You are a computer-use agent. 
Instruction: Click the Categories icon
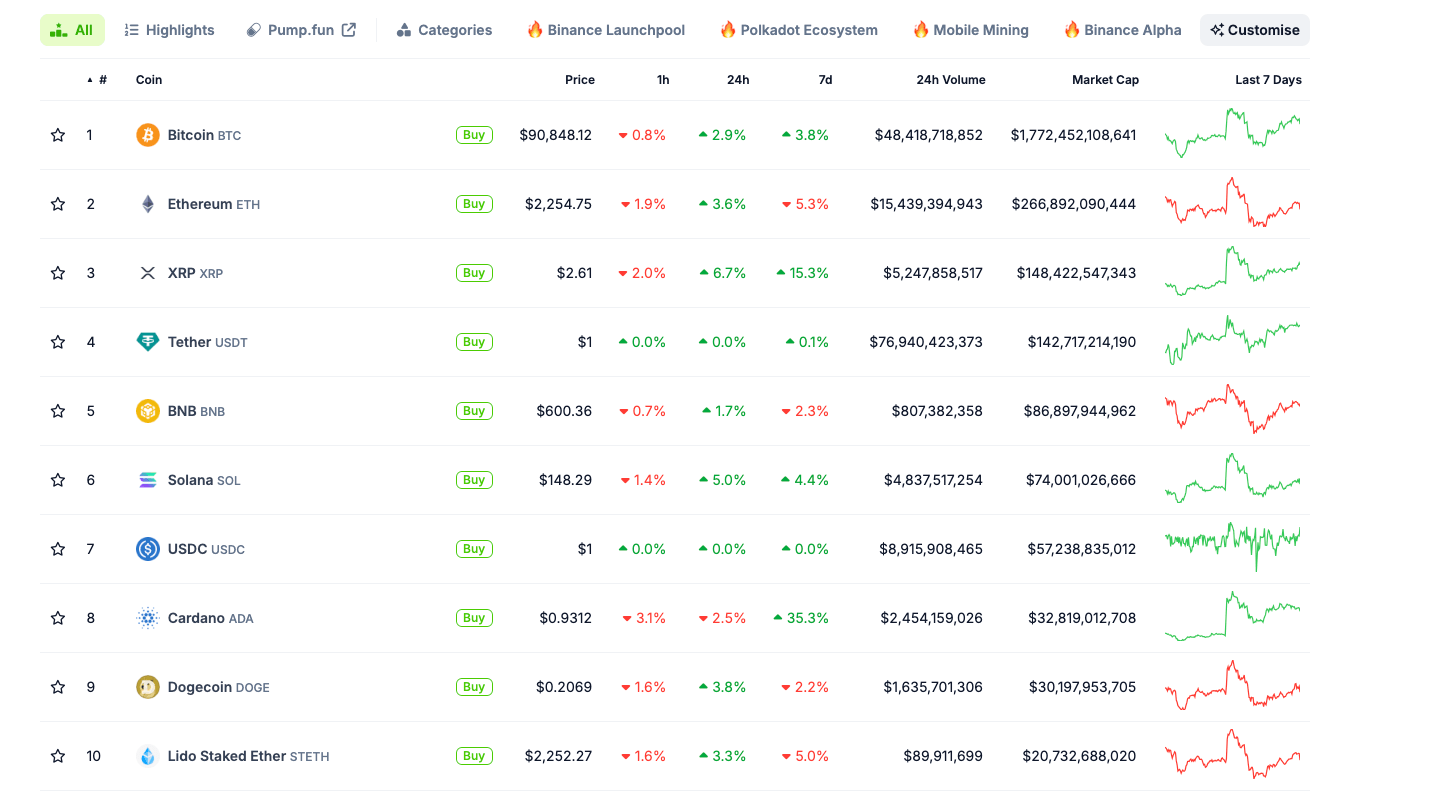pos(404,29)
